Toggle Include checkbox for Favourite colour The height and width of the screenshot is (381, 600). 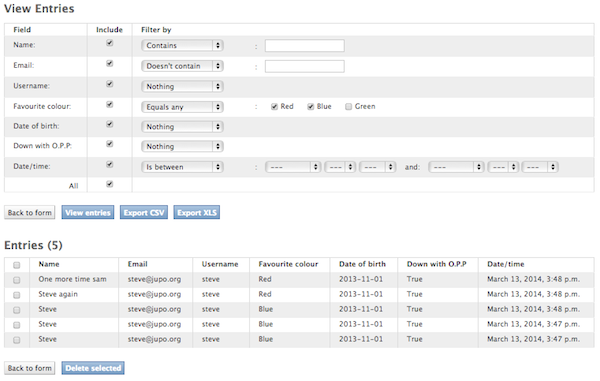pos(109,104)
